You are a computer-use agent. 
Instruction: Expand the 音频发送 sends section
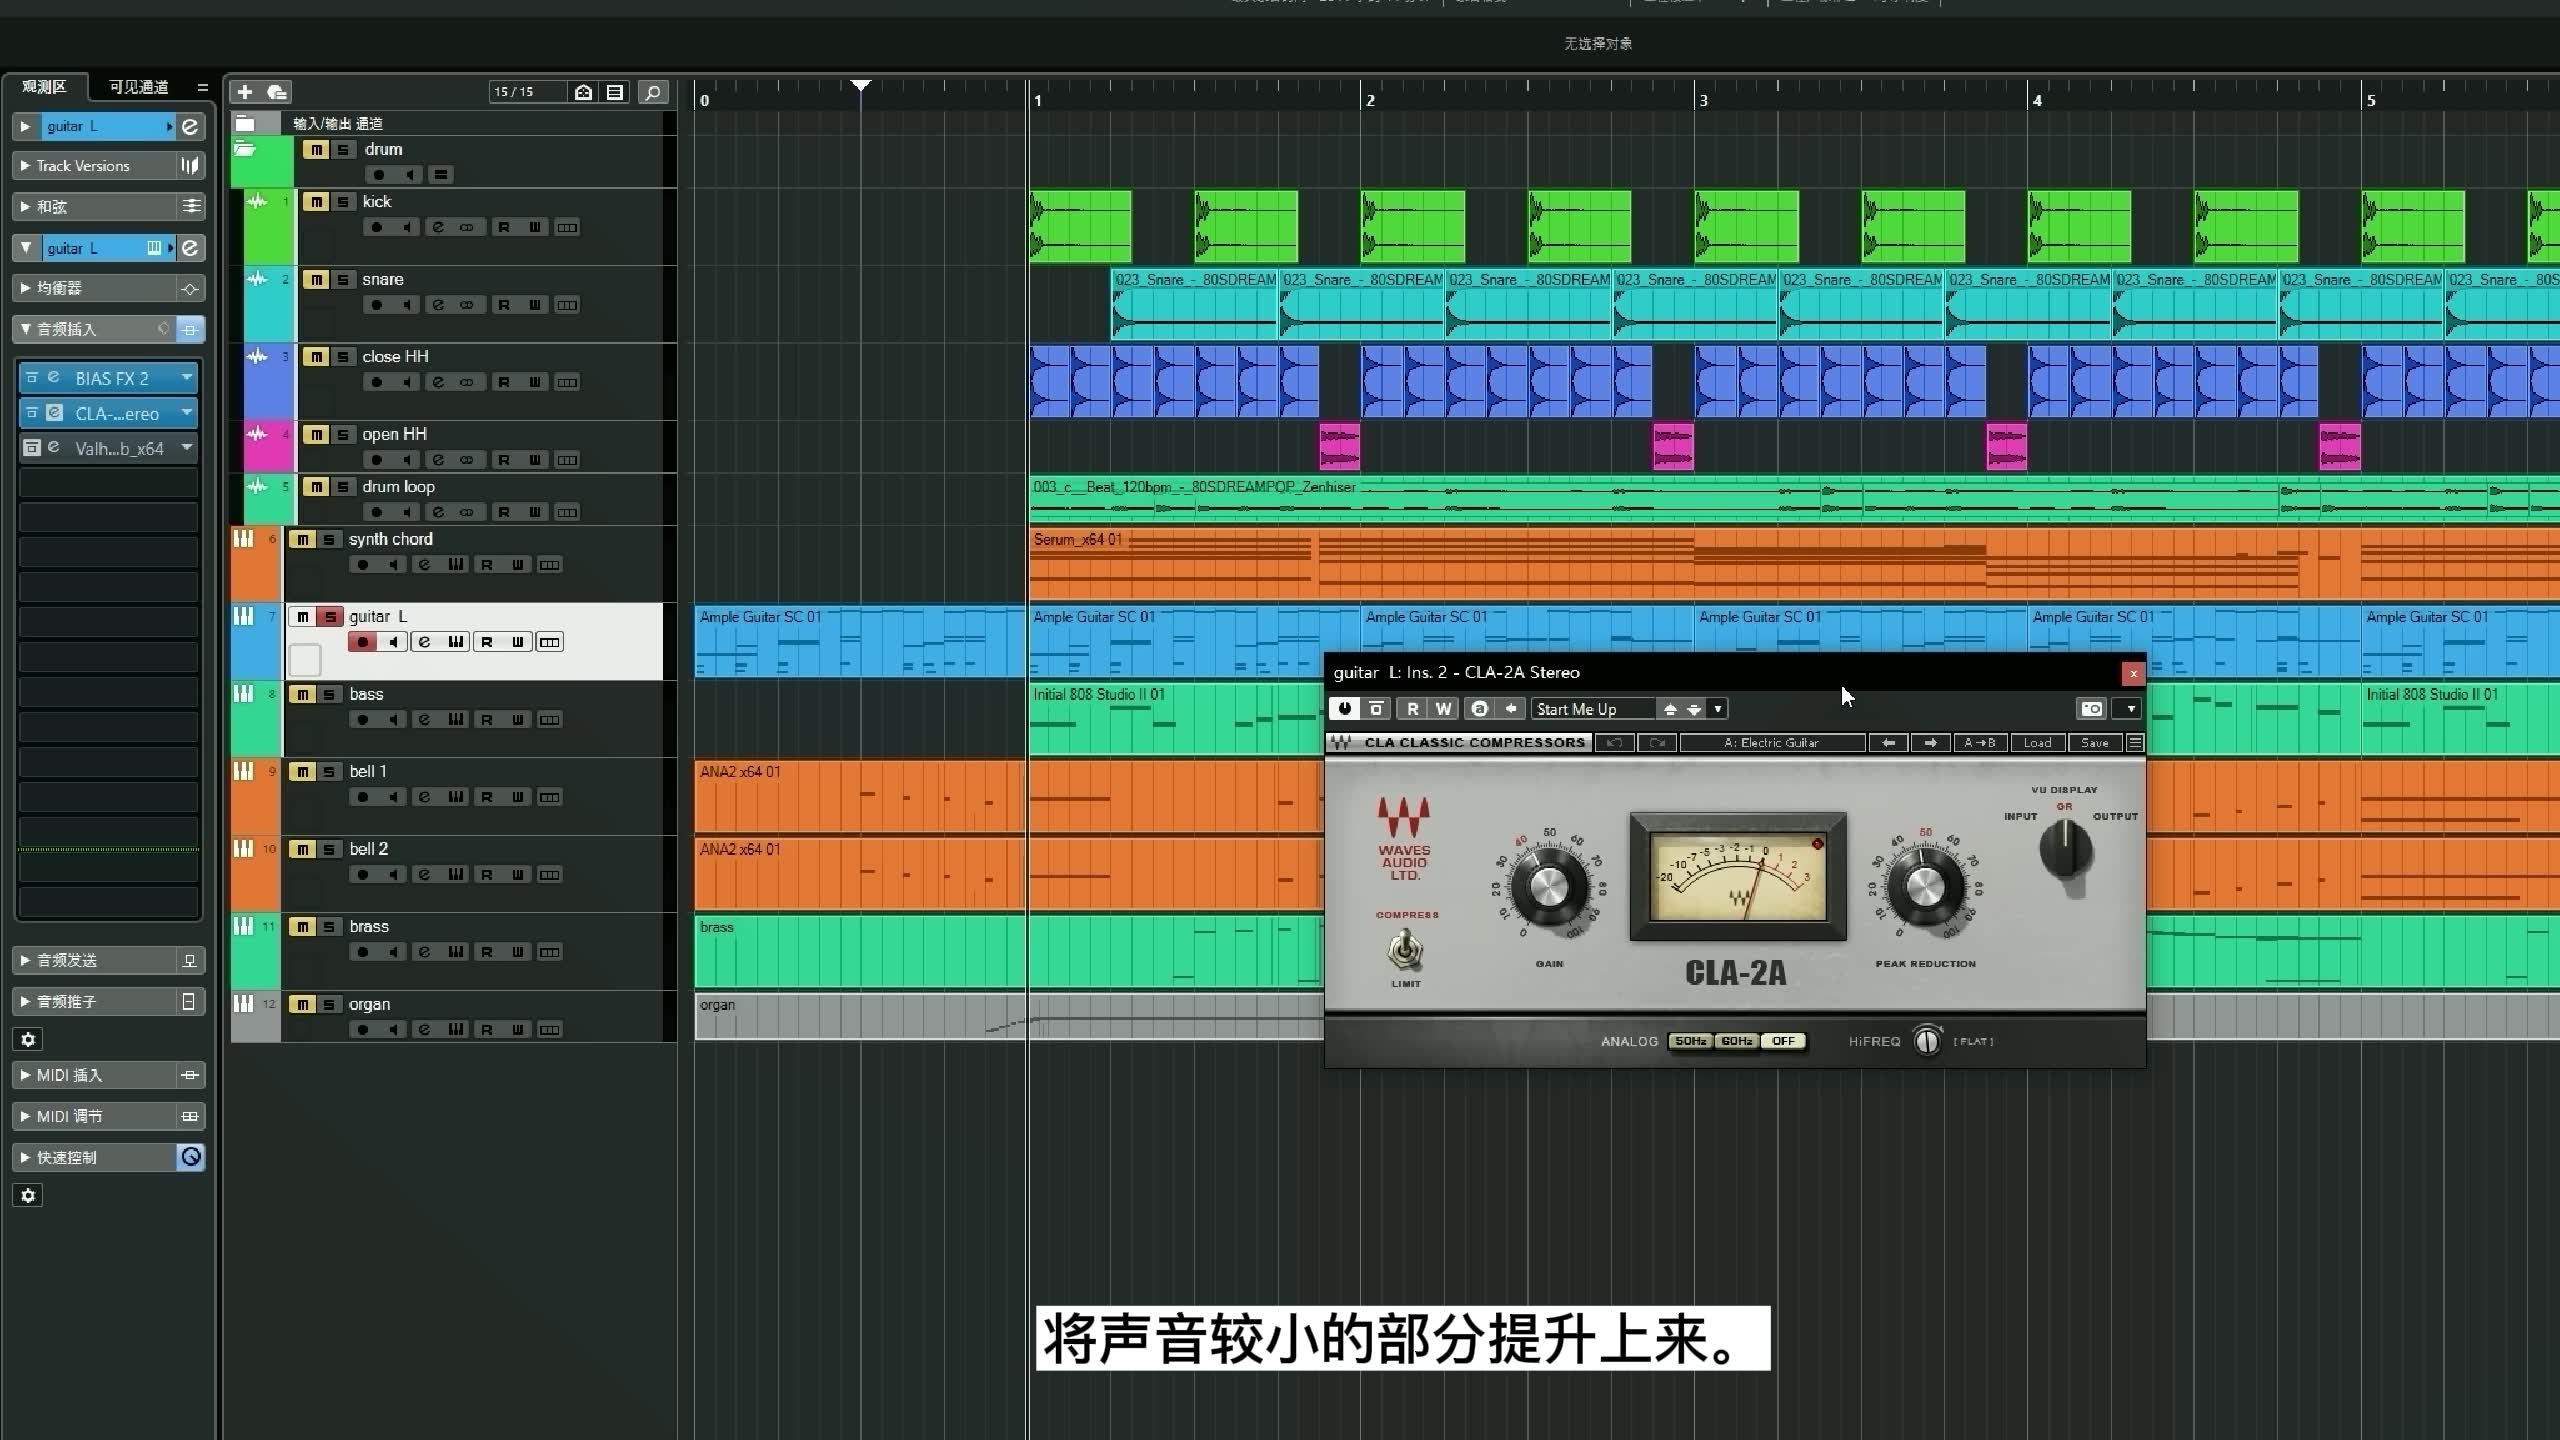coord(25,960)
